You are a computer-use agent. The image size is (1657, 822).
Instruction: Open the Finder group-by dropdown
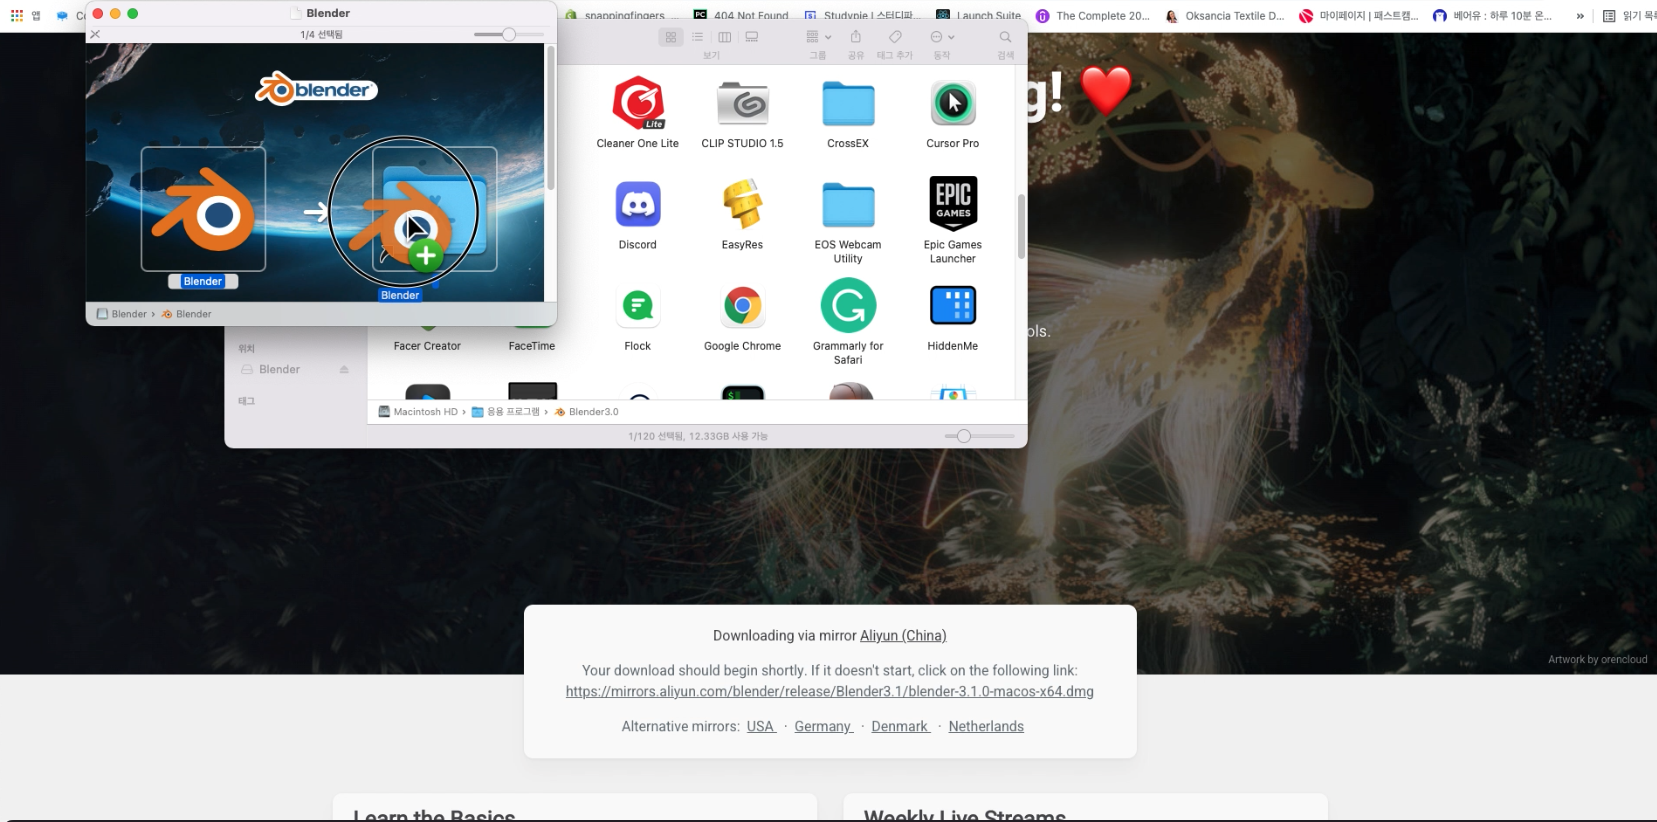point(818,37)
